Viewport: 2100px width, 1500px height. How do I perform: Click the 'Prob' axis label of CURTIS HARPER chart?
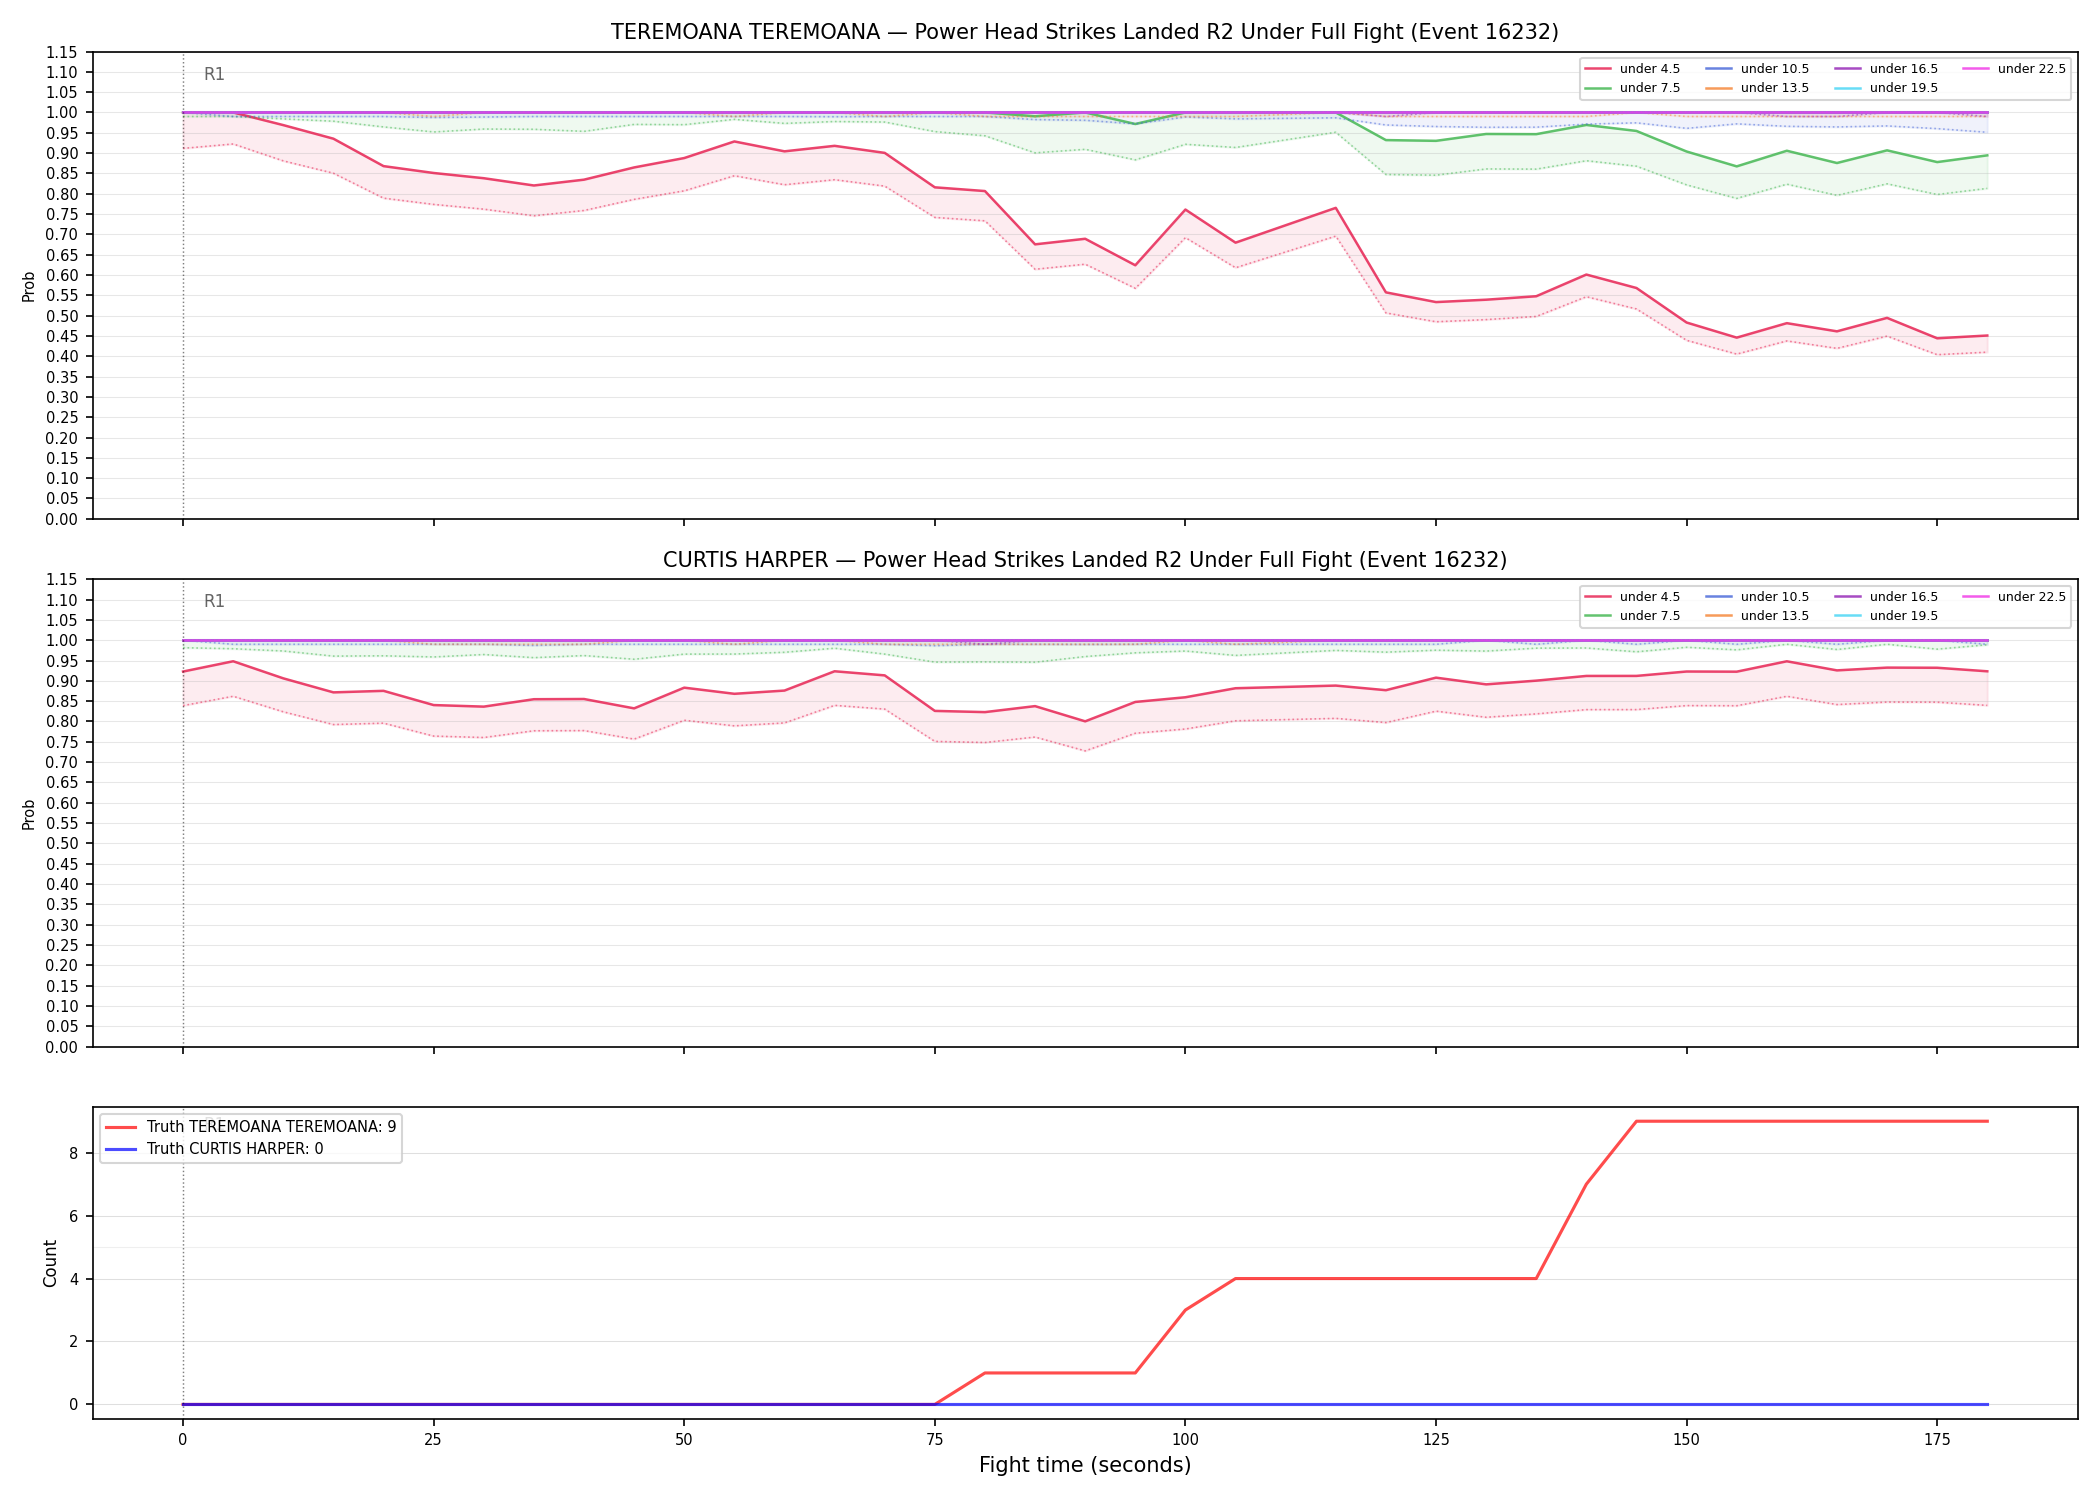pyautogui.click(x=29, y=814)
